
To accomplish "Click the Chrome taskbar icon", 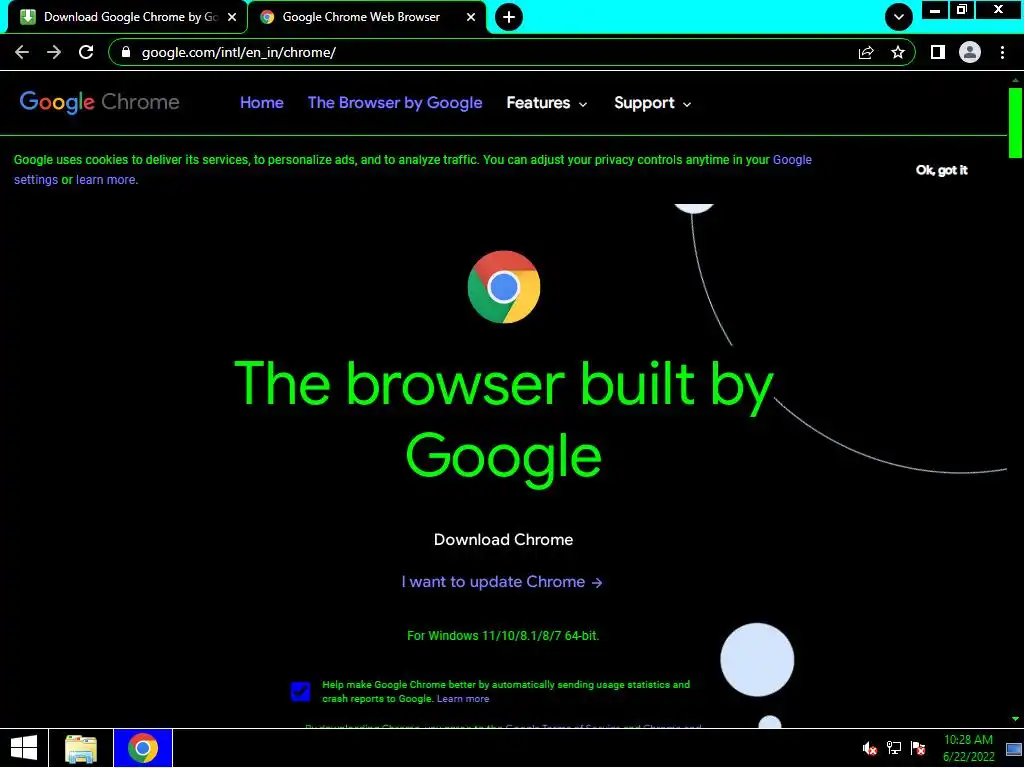I will pos(143,748).
